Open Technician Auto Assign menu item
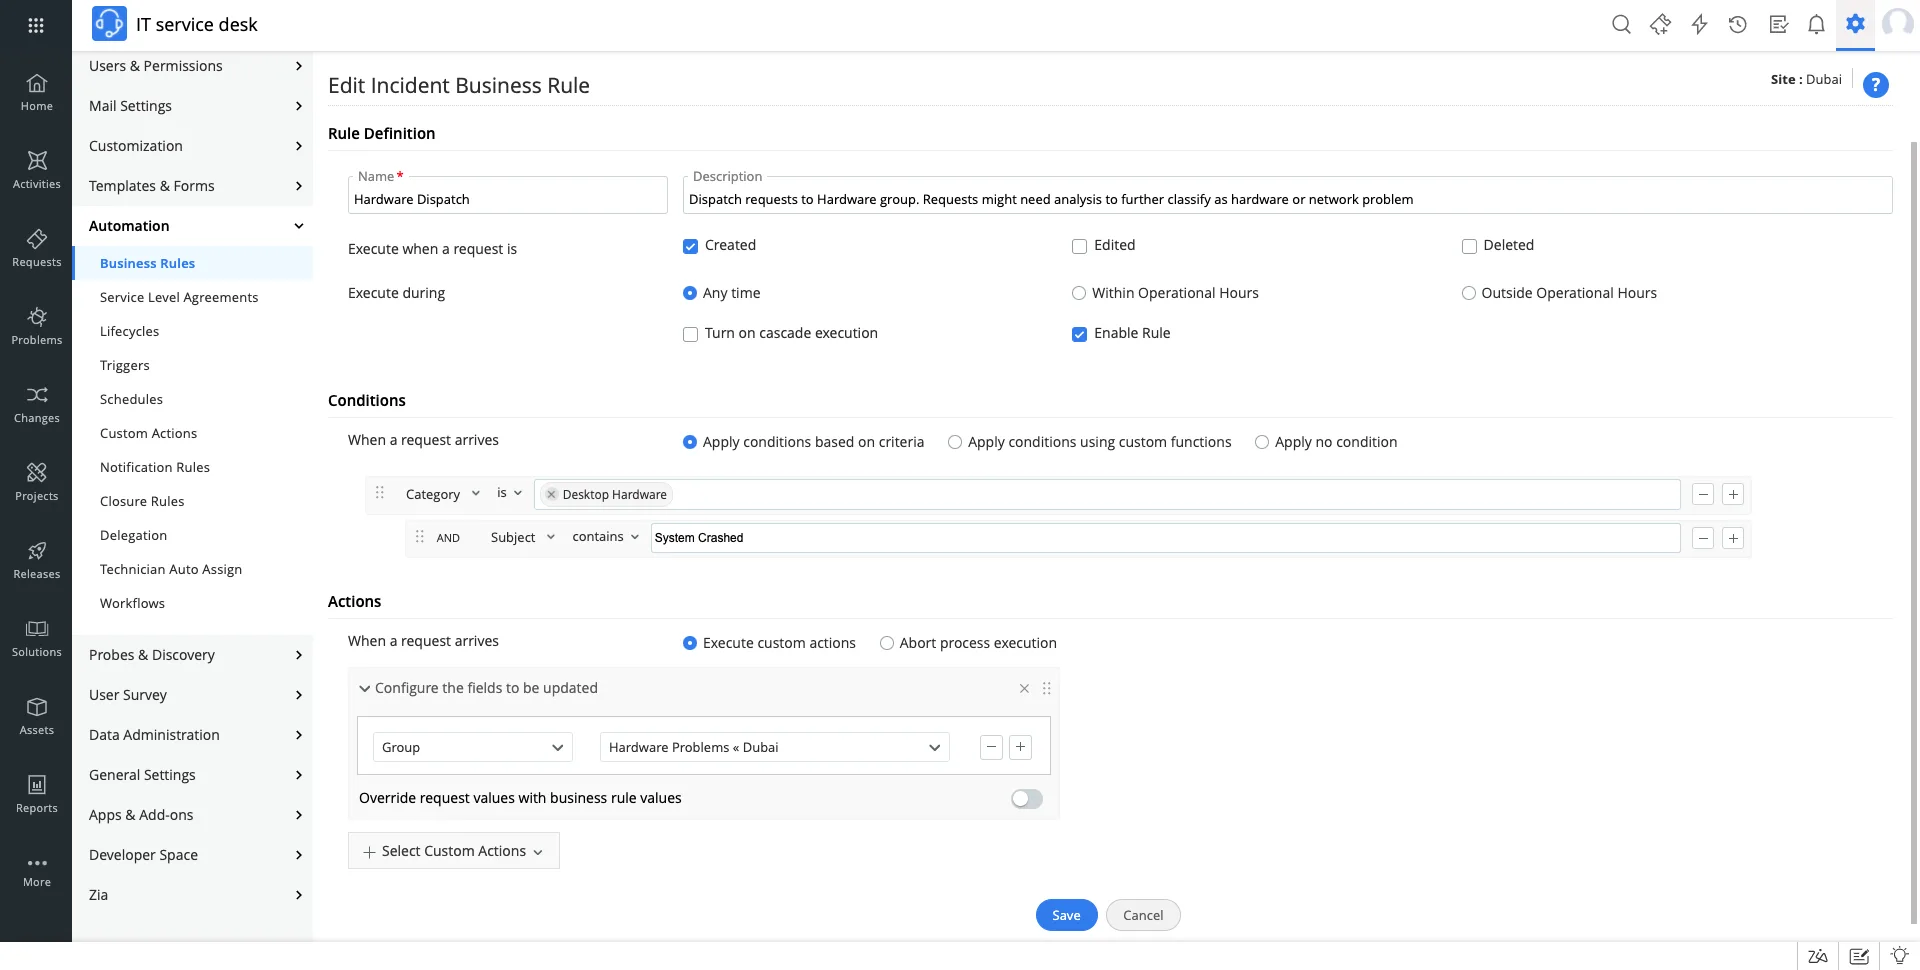The image size is (1920, 970). pyautogui.click(x=171, y=569)
